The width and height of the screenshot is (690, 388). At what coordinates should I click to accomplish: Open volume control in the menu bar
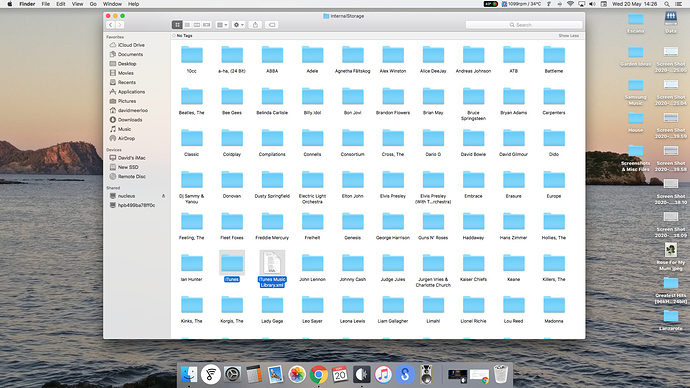[592, 4]
